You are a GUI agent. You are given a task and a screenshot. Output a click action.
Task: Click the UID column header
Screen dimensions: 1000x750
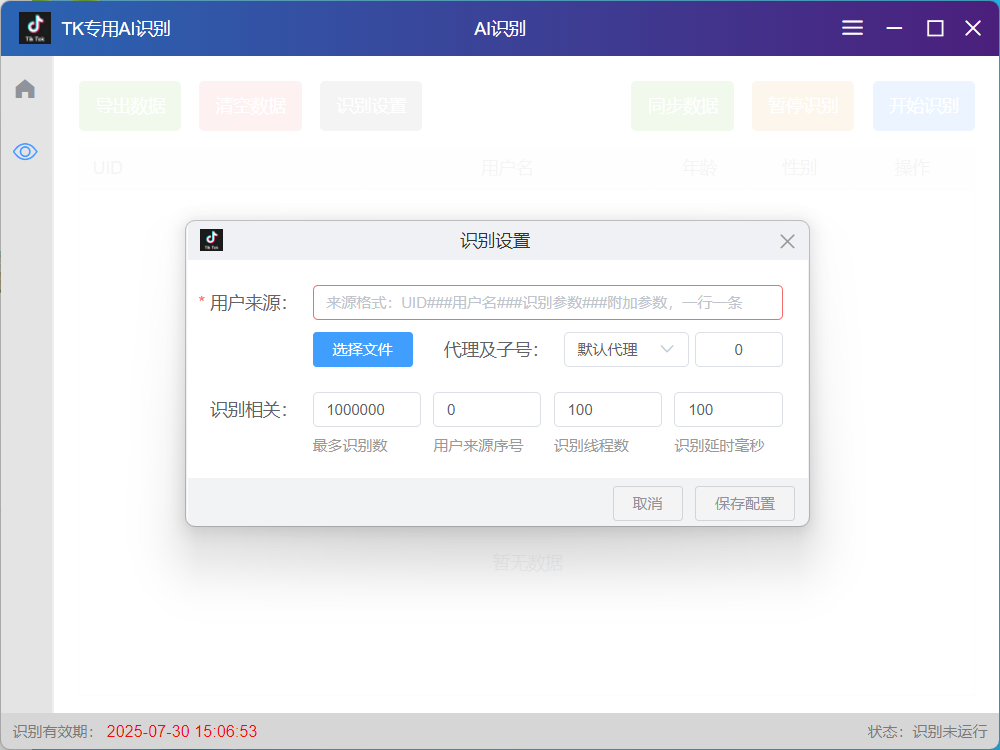[x=107, y=168]
